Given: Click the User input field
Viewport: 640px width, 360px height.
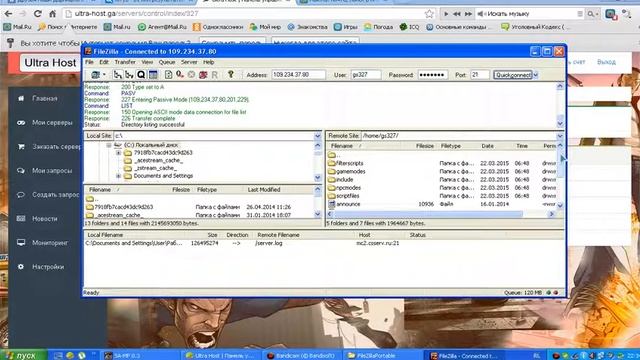Looking at the screenshot, I should (366, 75).
